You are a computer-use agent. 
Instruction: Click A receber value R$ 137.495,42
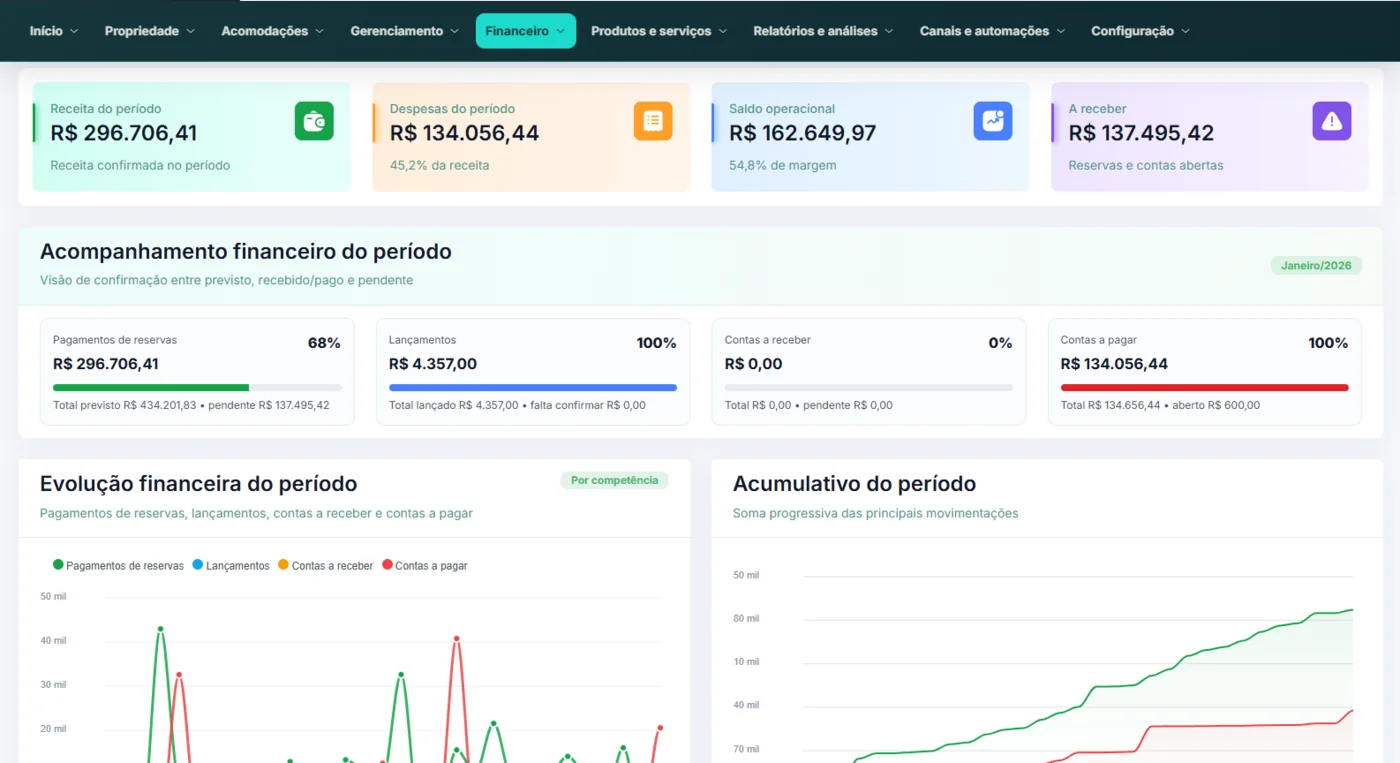click(1141, 133)
